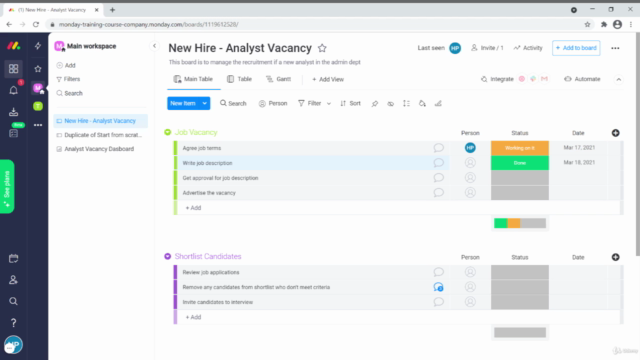Screen dimensions: 640x360
Task: Open notifications bell in left rail
Action: coord(13,90)
